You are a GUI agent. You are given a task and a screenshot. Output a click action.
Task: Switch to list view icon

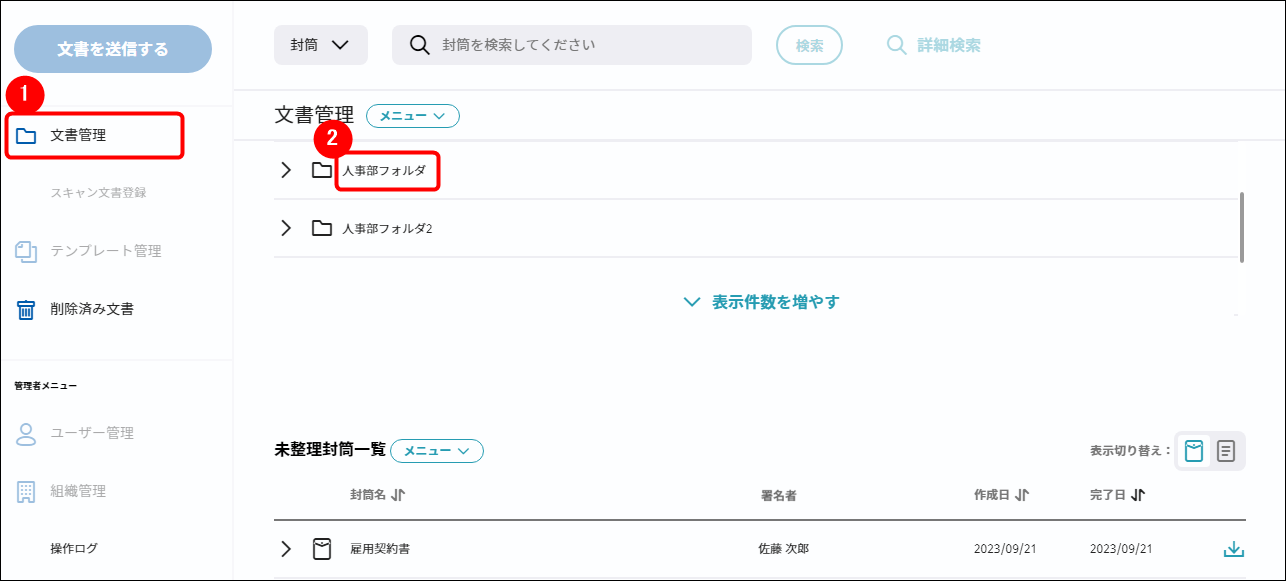tap(1226, 451)
